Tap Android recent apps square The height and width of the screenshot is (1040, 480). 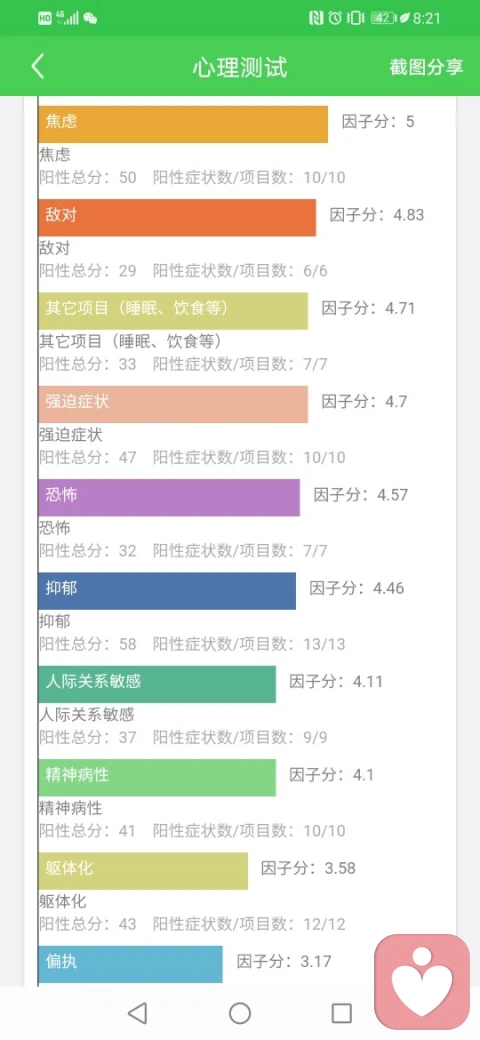pyautogui.click(x=341, y=1013)
